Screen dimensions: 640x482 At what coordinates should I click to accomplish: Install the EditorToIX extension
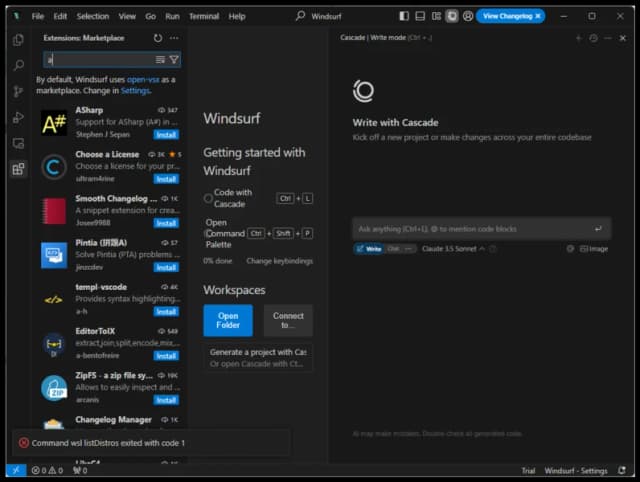tap(166, 356)
